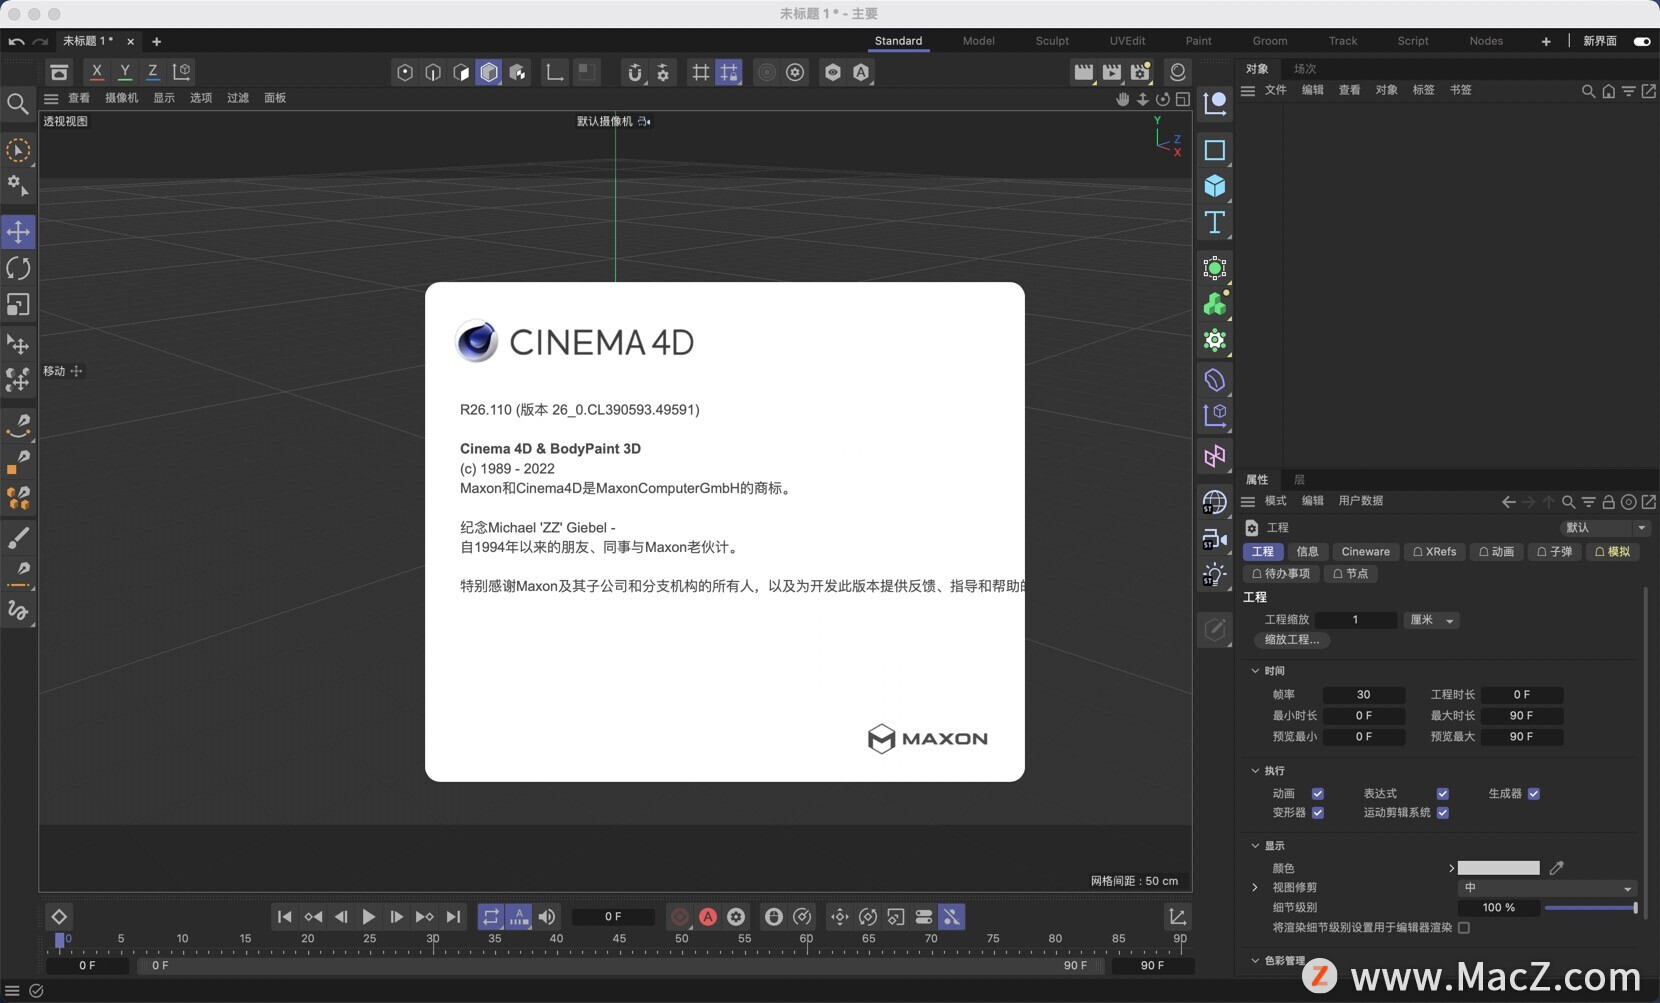Add a Text spline object
Image resolution: width=1660 pixels, height=1003 pixels.
pos(1215,222)
